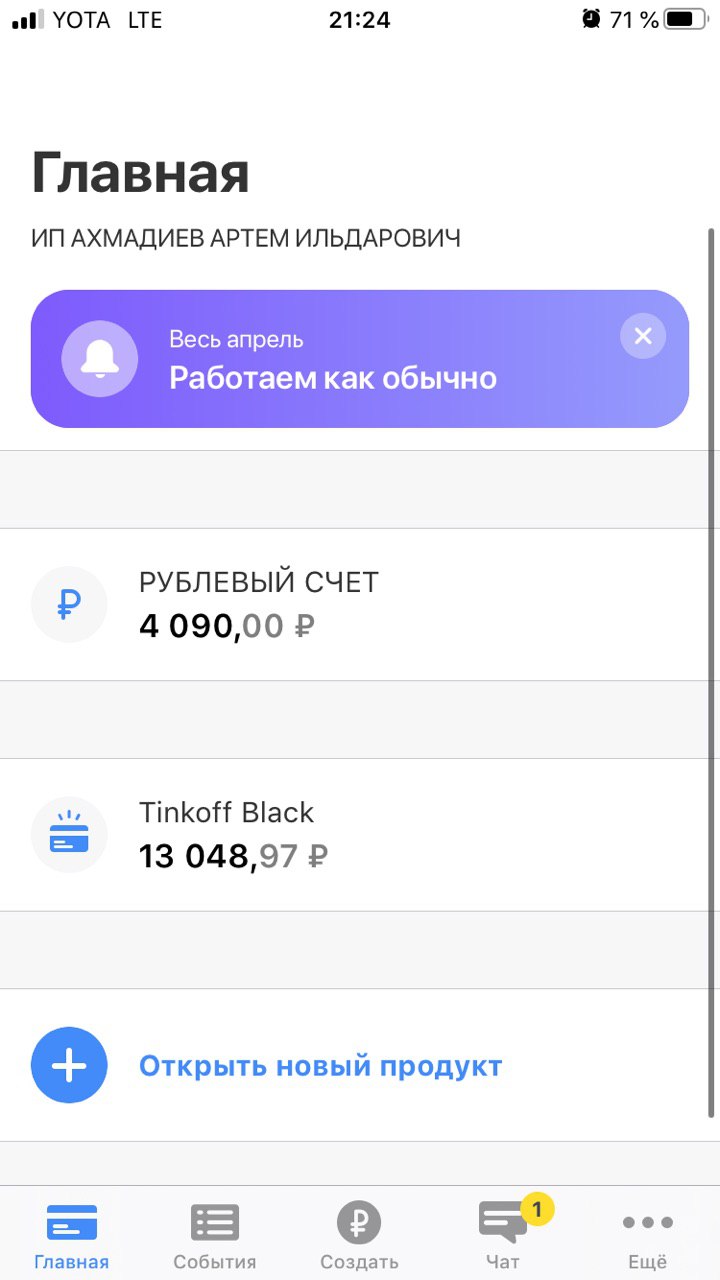Image resolution: width=720 pixels, height=1280 pixels.
Task: Tap the 13 048,97 ₽ balance
Action: (233, 856)
